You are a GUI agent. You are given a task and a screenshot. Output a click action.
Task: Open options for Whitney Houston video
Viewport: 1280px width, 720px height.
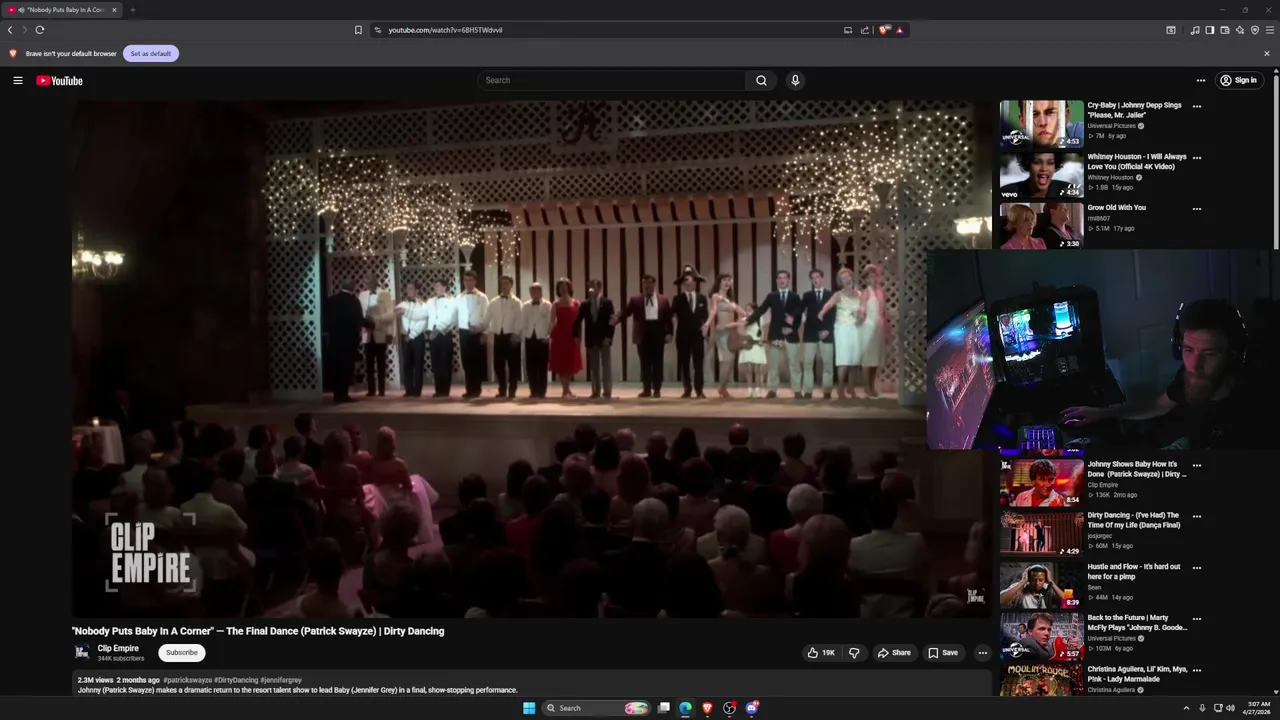point(1196,157)
